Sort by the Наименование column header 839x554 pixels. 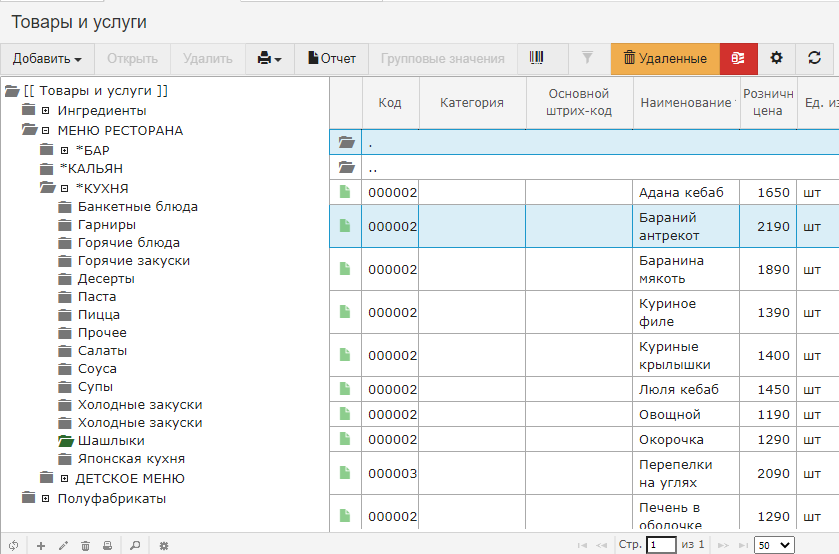[x=684, y=103]
